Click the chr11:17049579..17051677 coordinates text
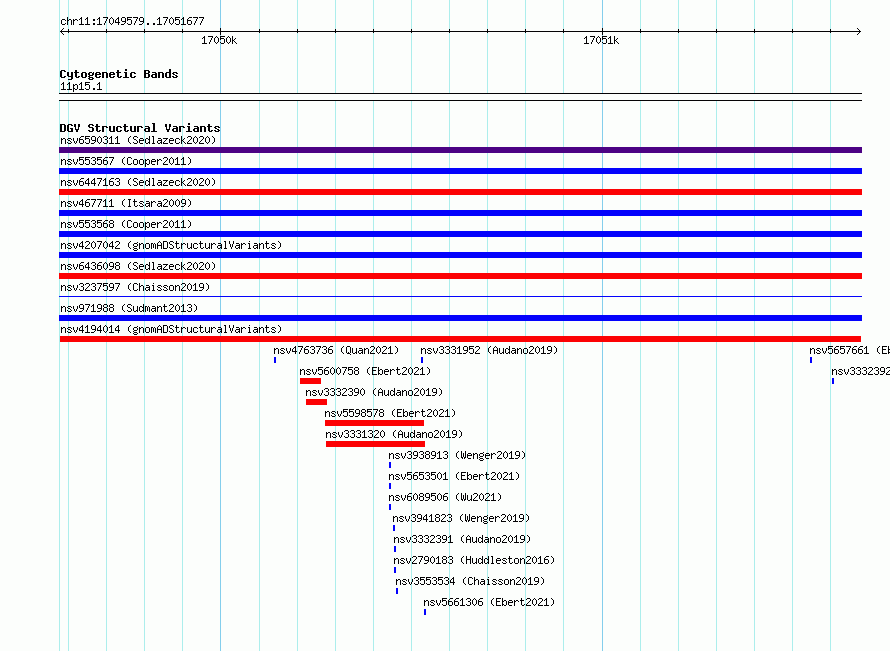Image resolution: width=890 pixels, height=651 pixels. pos(132,21)
